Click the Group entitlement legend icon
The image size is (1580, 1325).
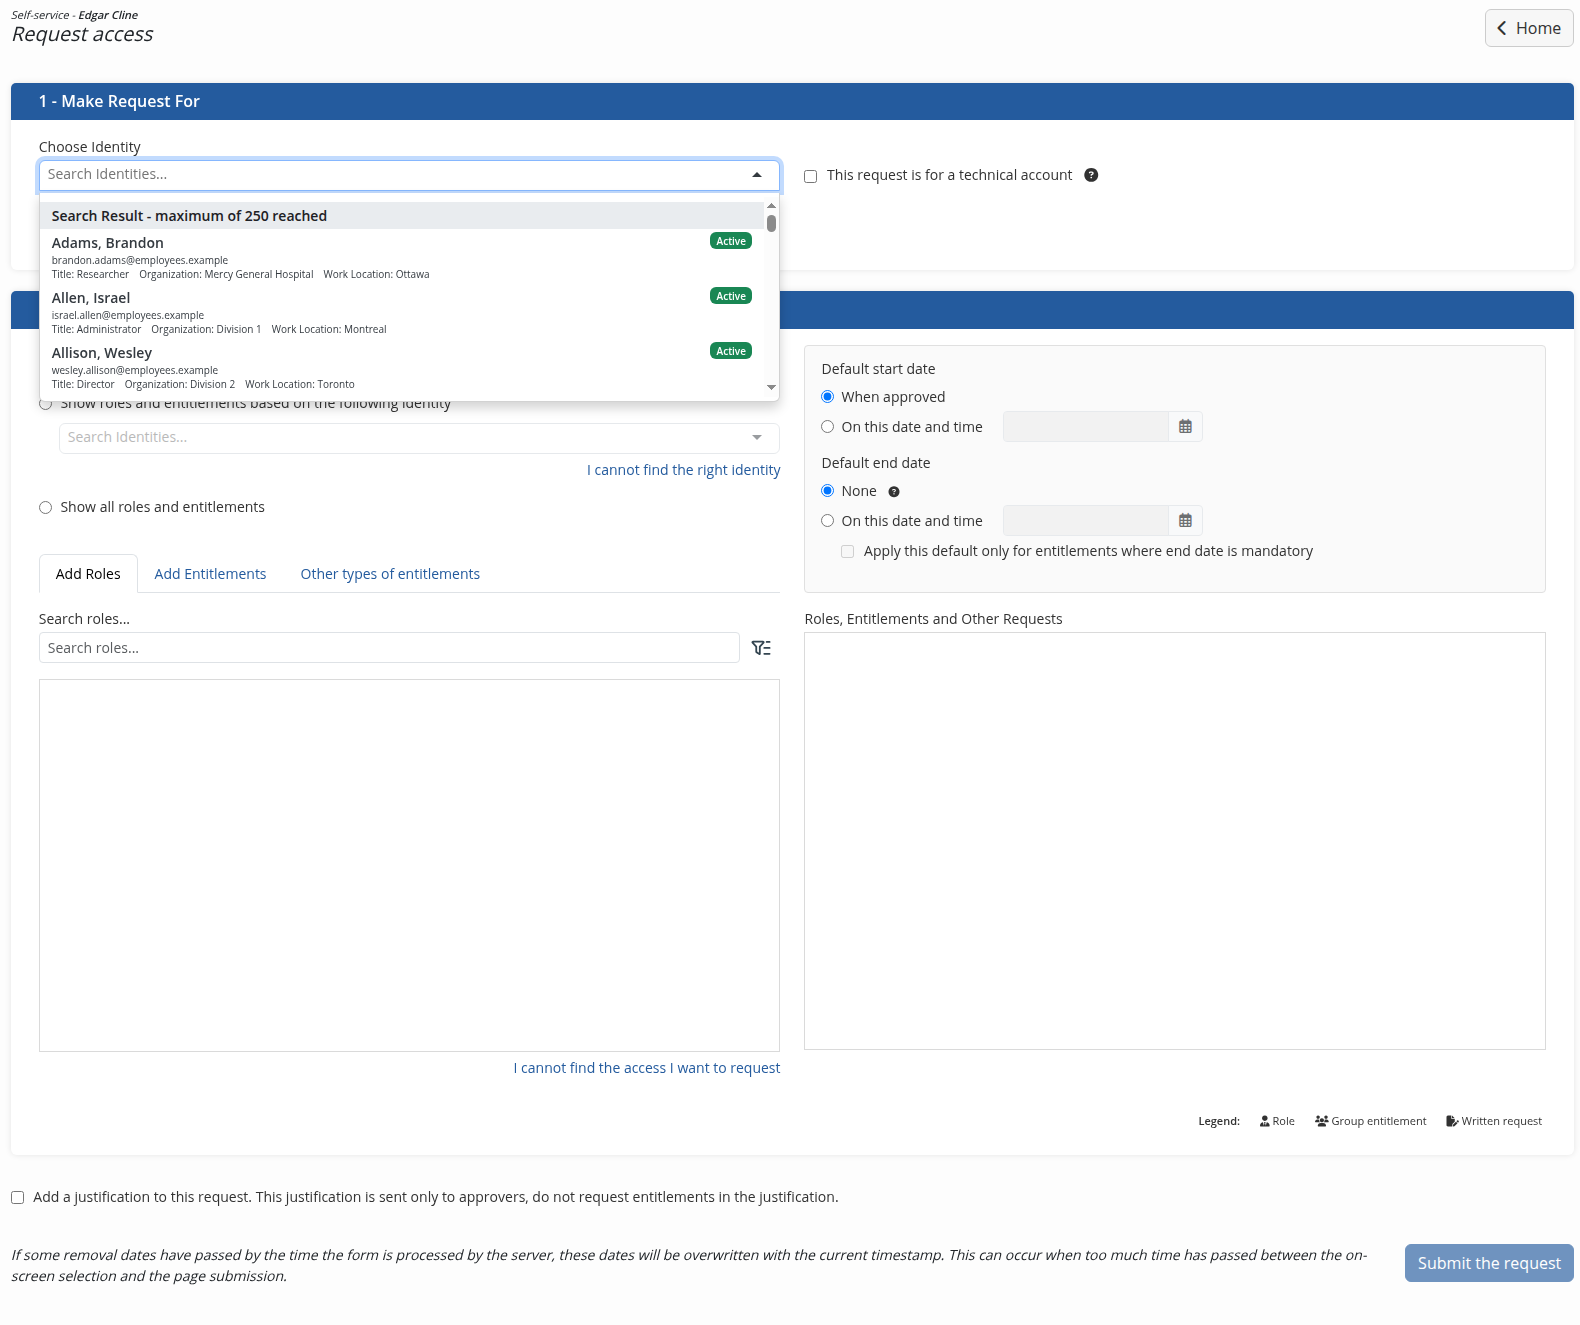pos(1321,1121)
